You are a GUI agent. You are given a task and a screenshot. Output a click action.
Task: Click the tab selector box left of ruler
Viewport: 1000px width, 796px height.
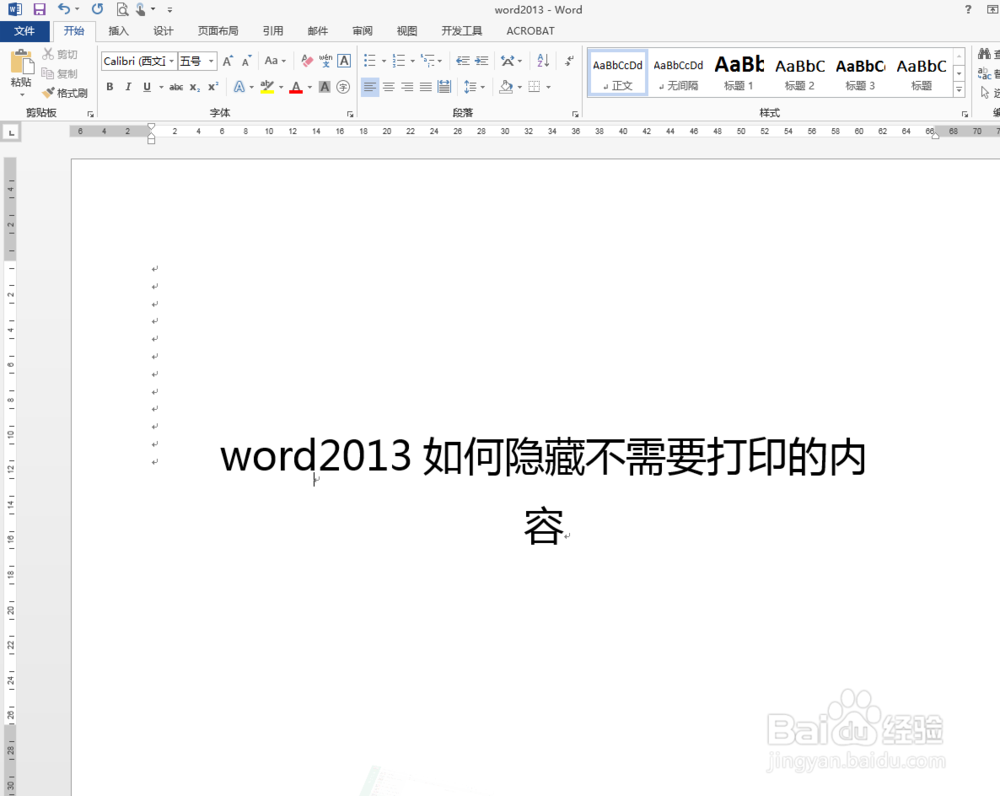(11, 133)
